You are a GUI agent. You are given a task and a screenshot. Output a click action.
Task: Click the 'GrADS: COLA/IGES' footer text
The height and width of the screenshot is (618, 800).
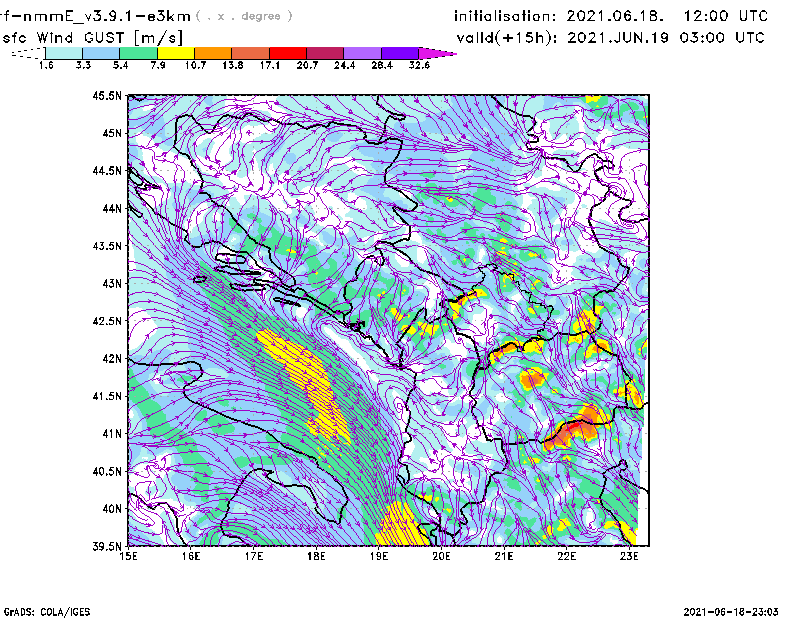coord(47,612)
